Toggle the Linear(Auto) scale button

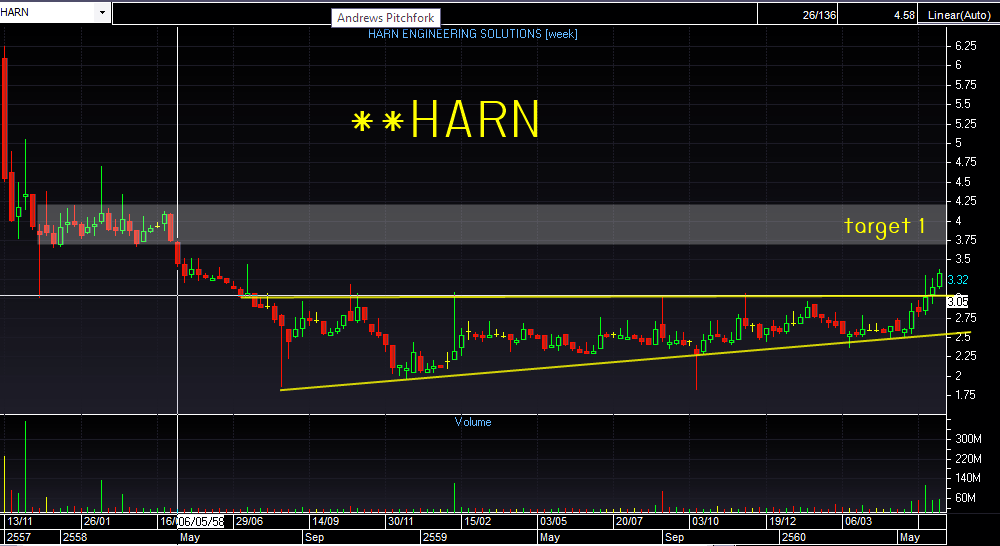[x=959, y=15]
